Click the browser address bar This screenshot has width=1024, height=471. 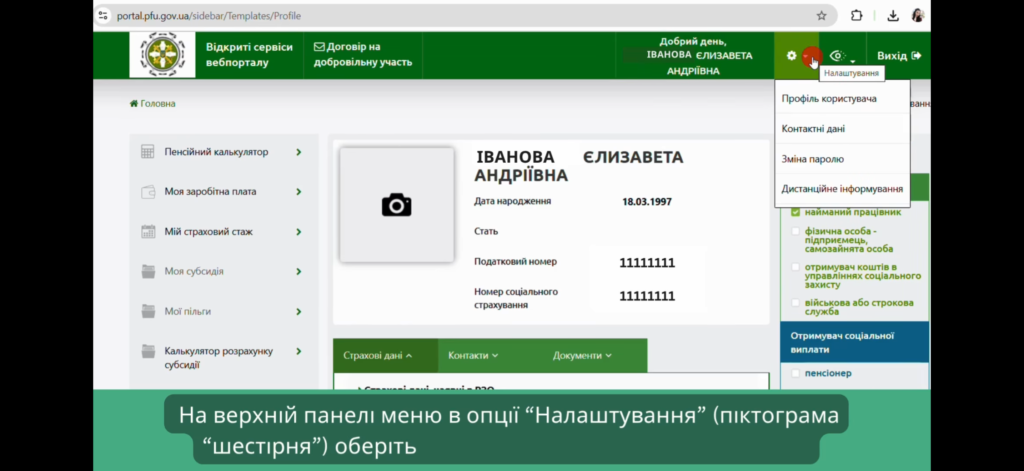coord(450,16)
